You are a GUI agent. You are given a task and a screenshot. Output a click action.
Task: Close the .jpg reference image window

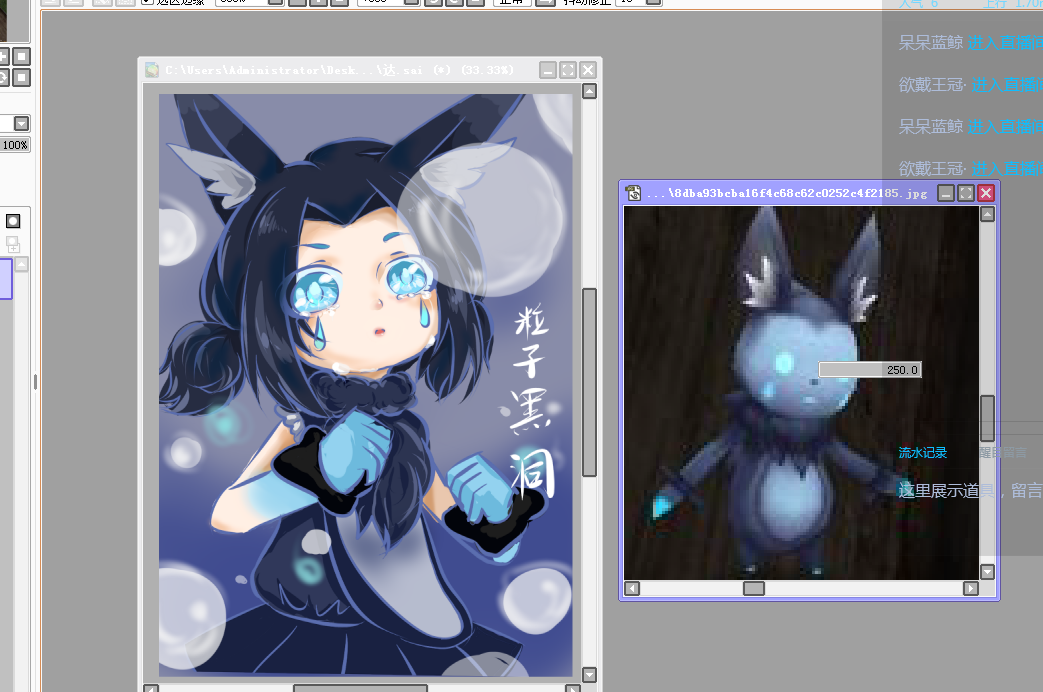pos(986,193)
